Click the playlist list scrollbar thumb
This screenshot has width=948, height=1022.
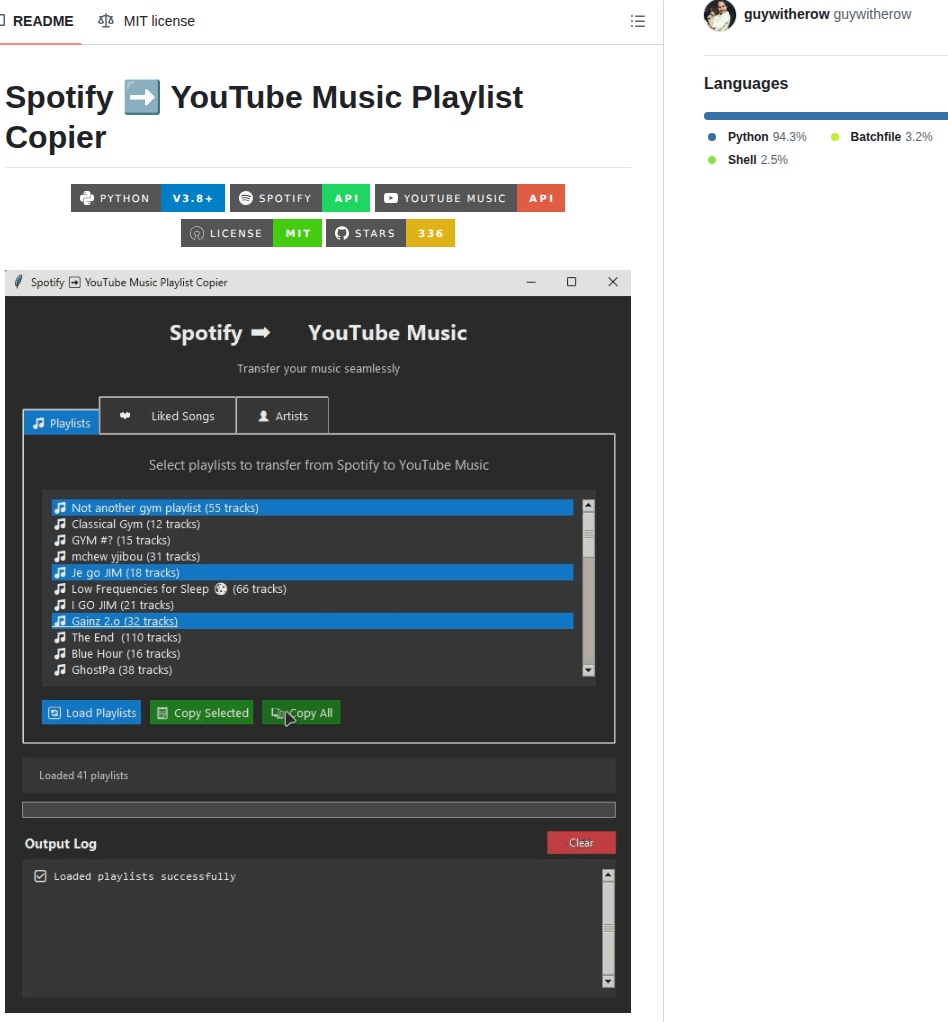click(x=588, y=535)
